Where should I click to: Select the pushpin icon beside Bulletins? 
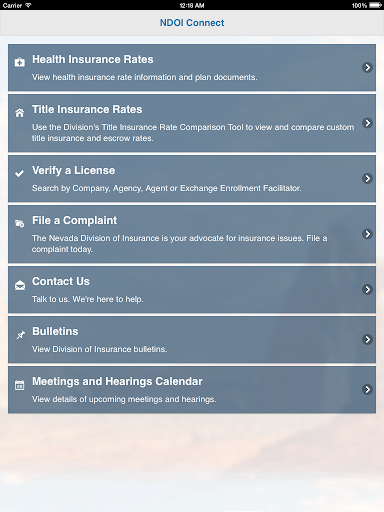click(x=20, y=335)
